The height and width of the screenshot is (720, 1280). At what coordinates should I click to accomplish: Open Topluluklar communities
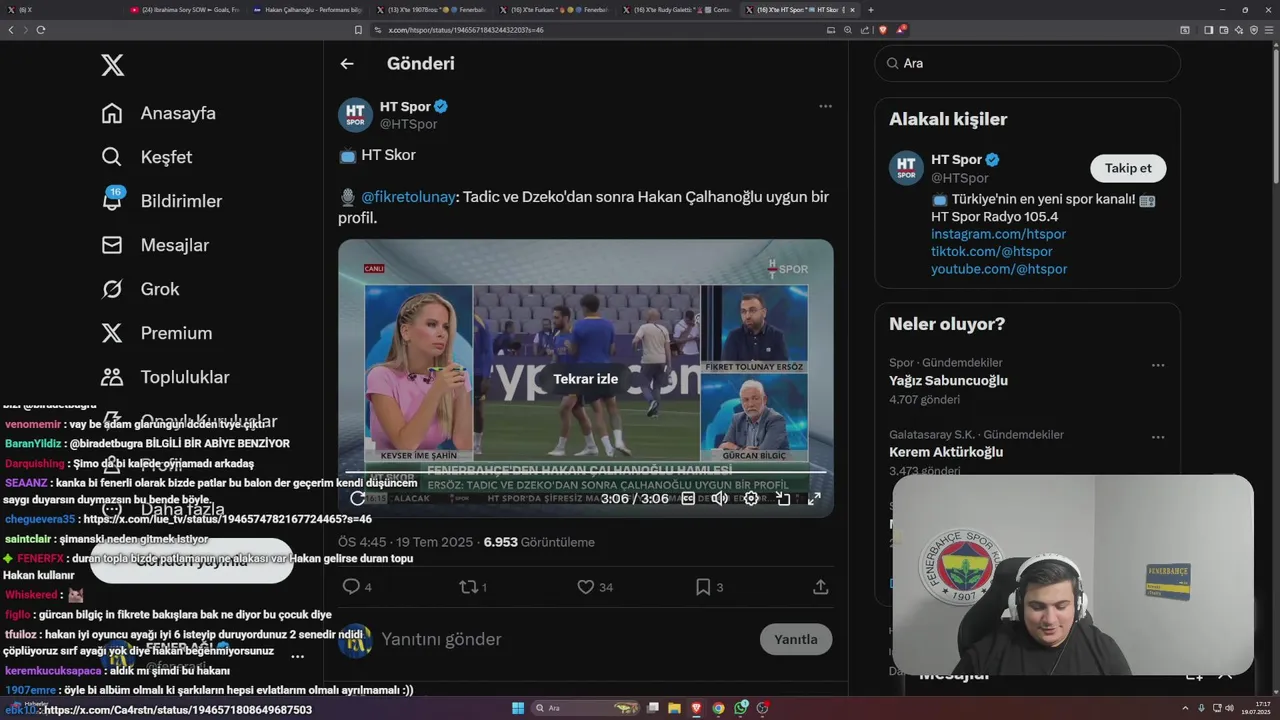165,377
